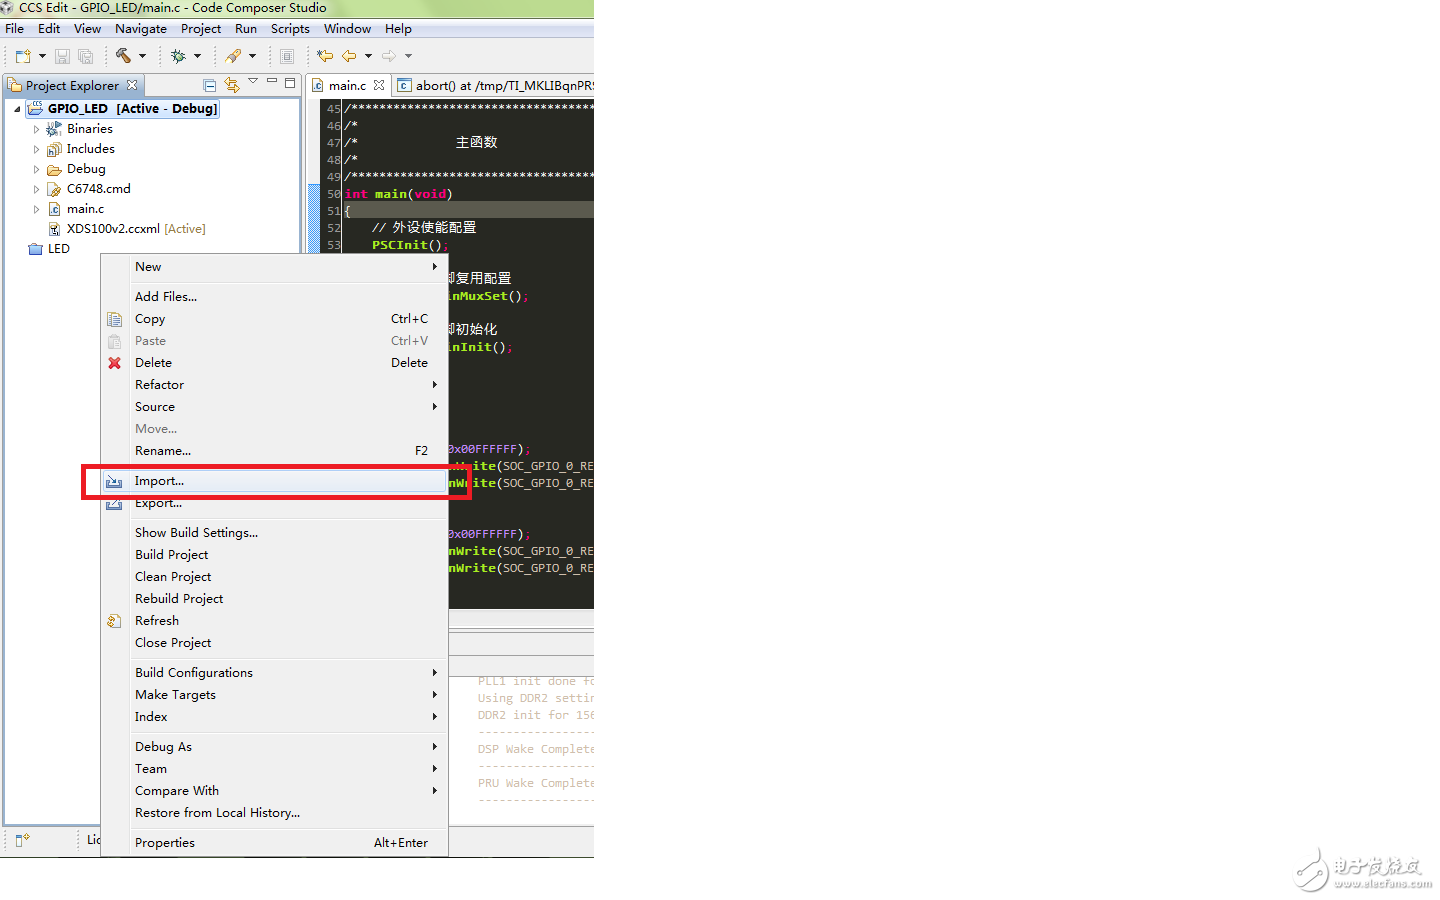This screenshot has width=1440, height=900.
Task: Collapse the GPIO_LED project tree node
Action: [17, 109]
